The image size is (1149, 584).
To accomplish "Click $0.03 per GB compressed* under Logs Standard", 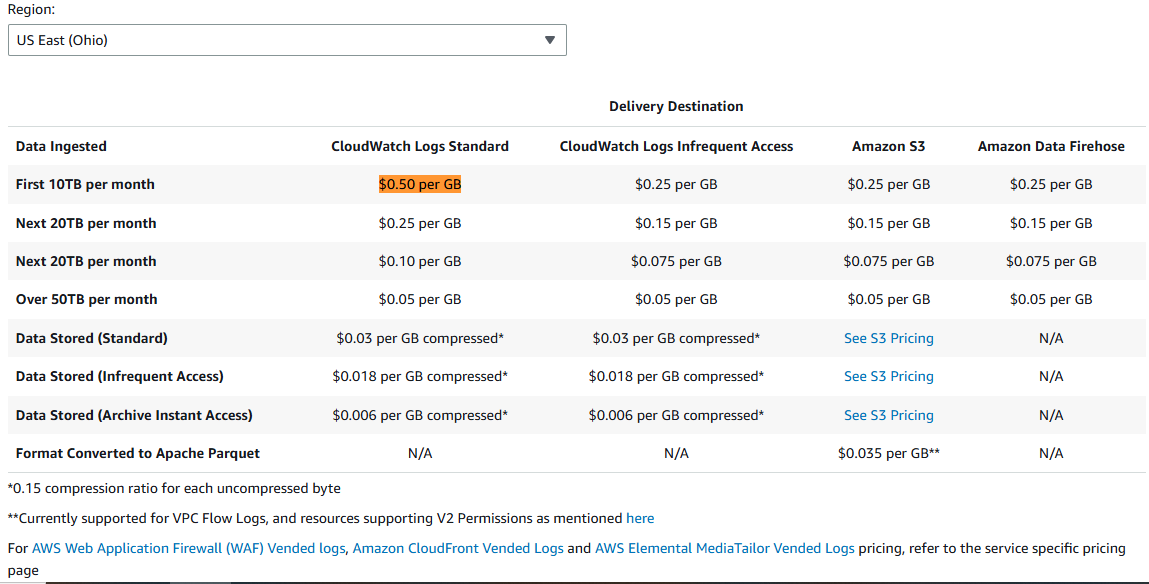I will (x=420, y=338).
